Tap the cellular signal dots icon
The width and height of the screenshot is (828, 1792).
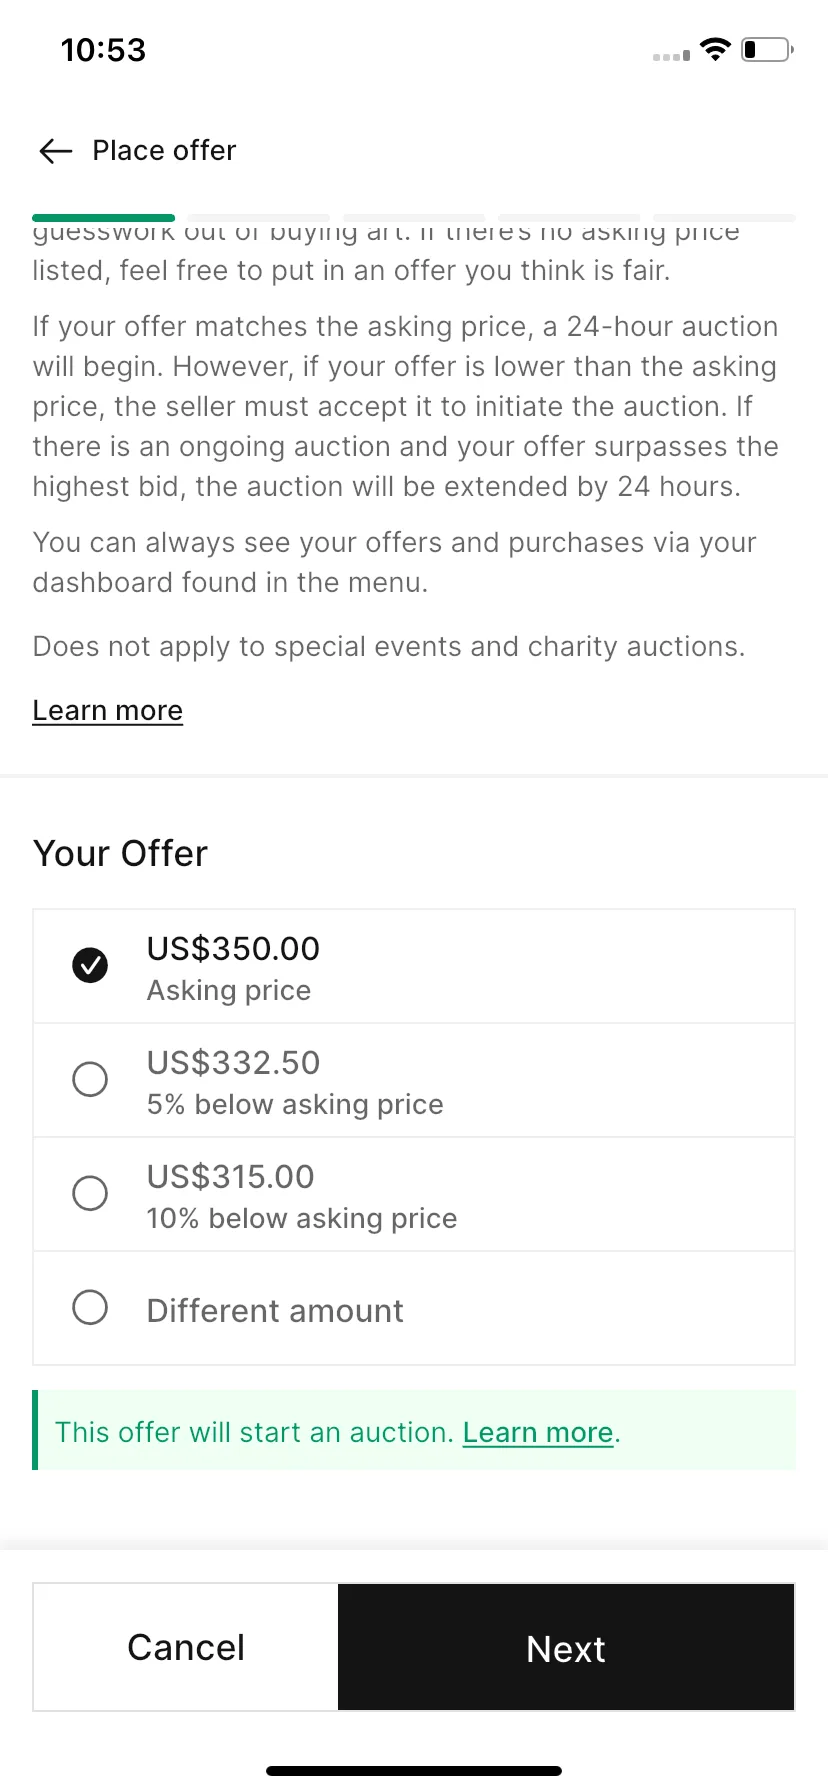[x=671, y=56]
